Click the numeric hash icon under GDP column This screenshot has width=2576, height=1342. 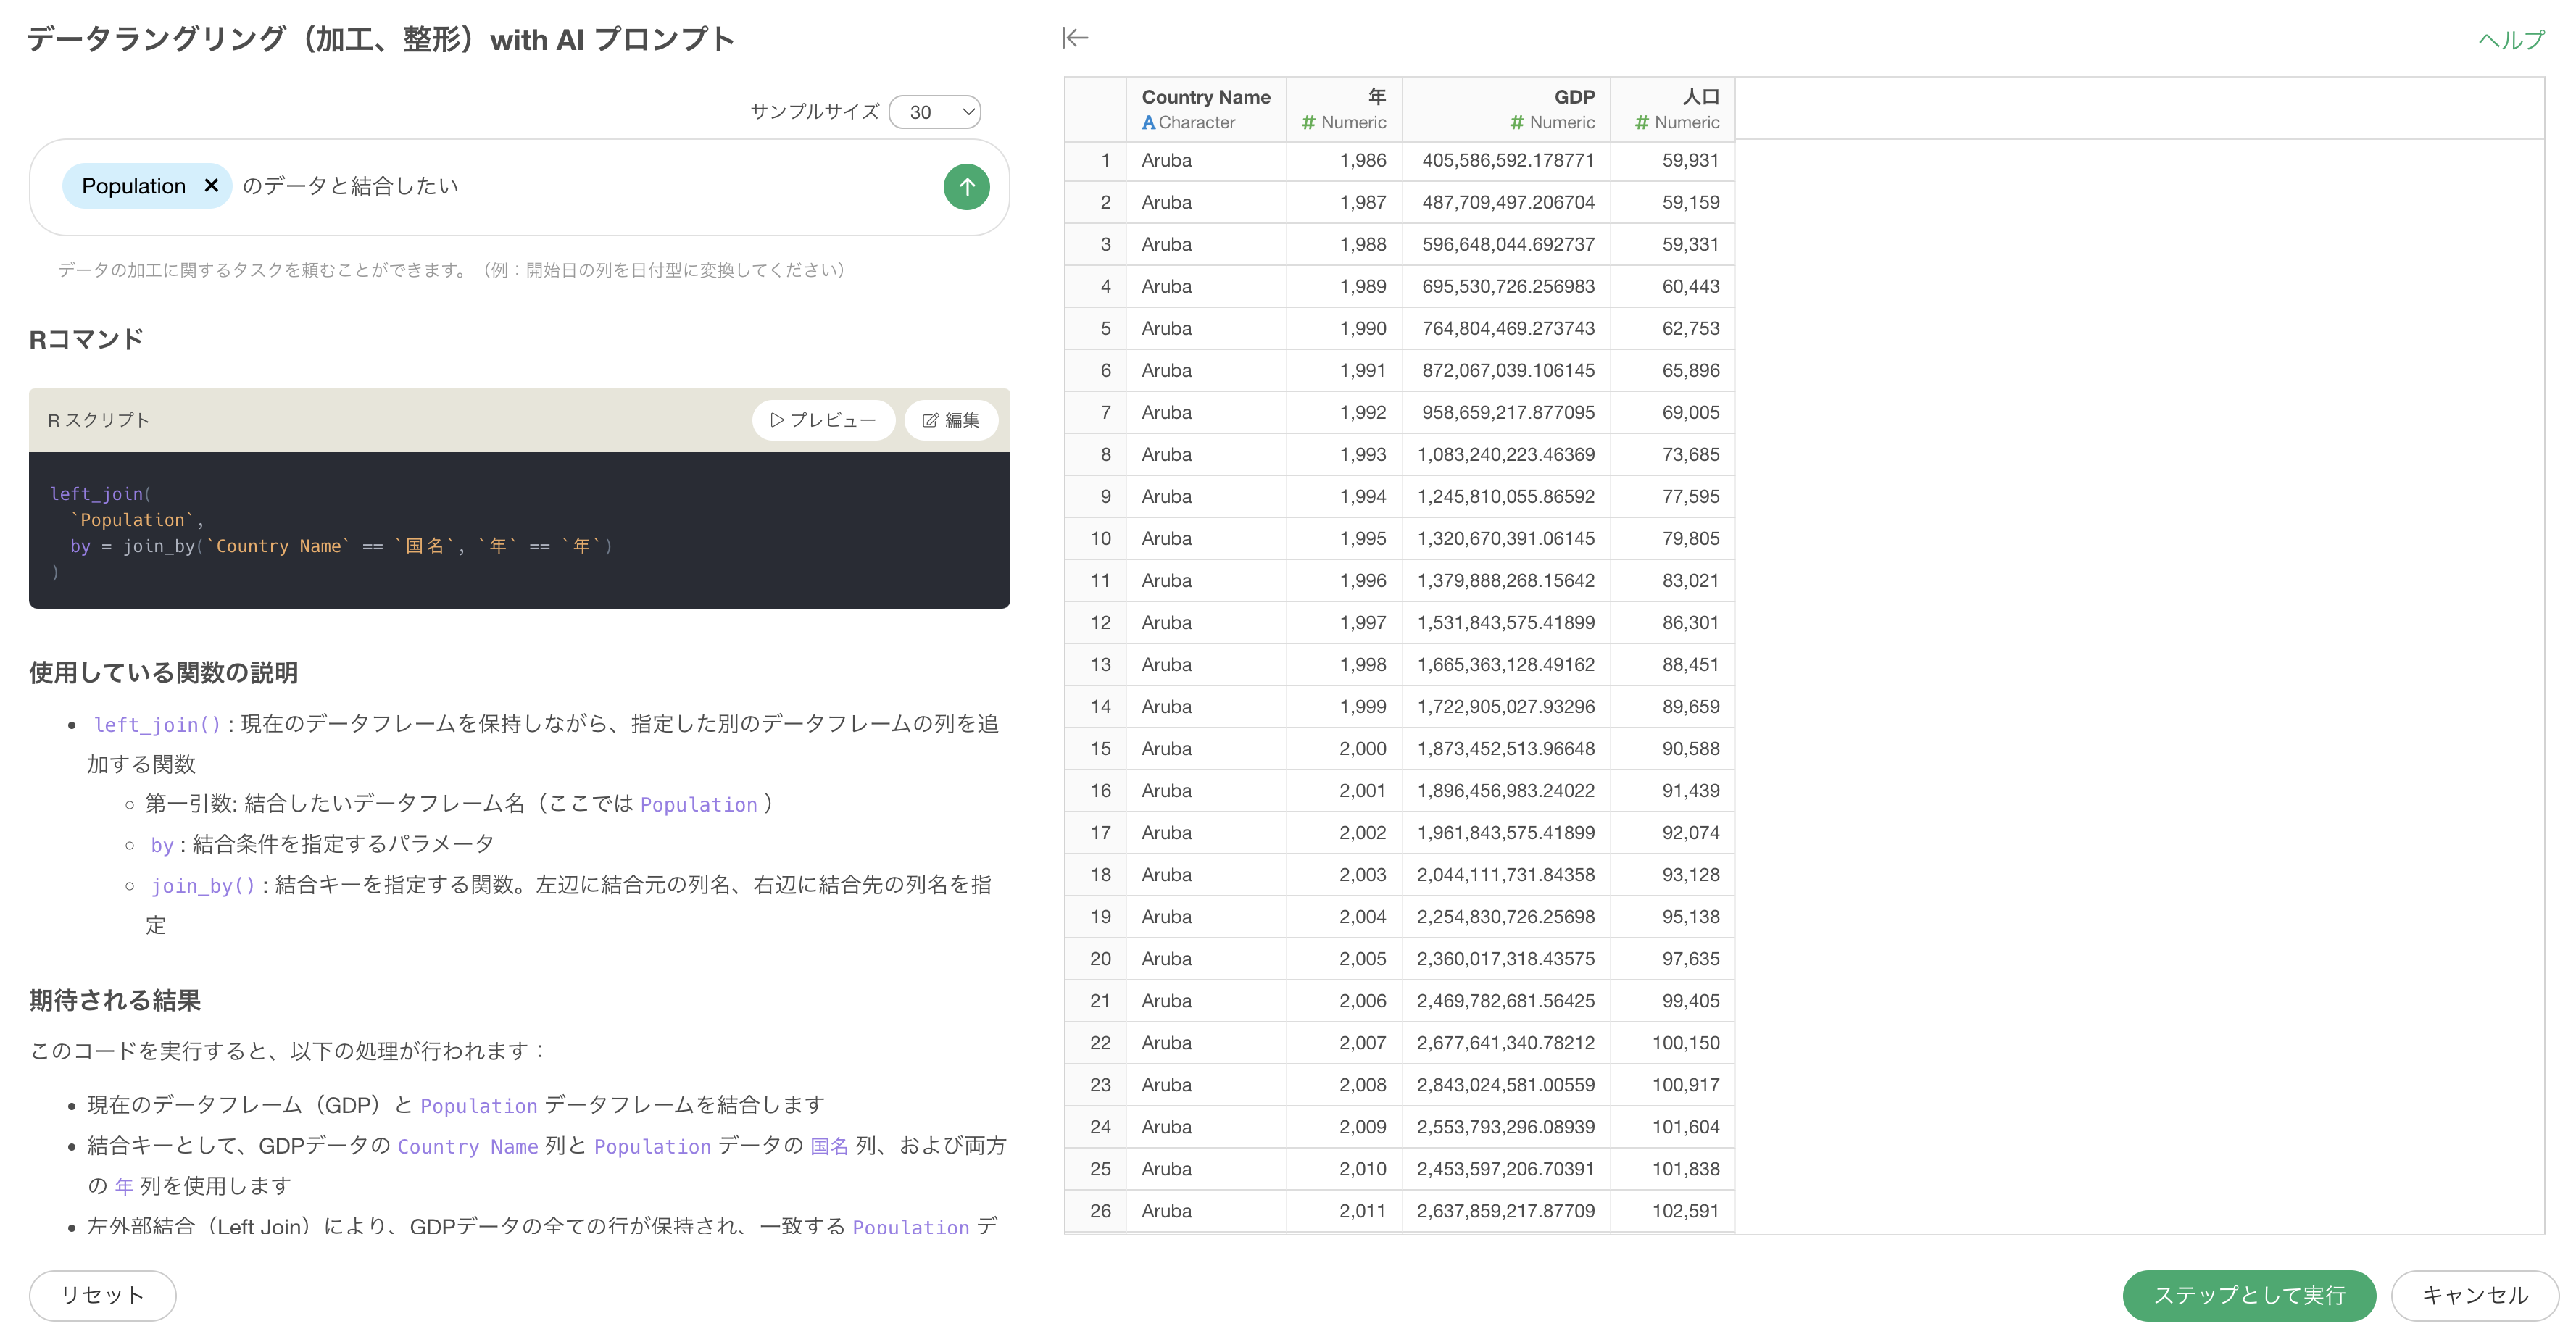(1517, 123)
